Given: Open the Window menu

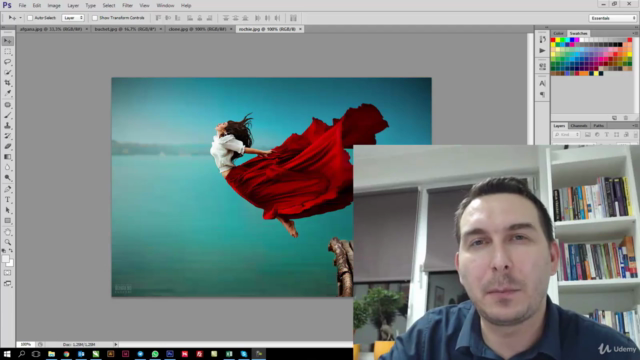Looking at the screenshot, I should coord(165,6).
